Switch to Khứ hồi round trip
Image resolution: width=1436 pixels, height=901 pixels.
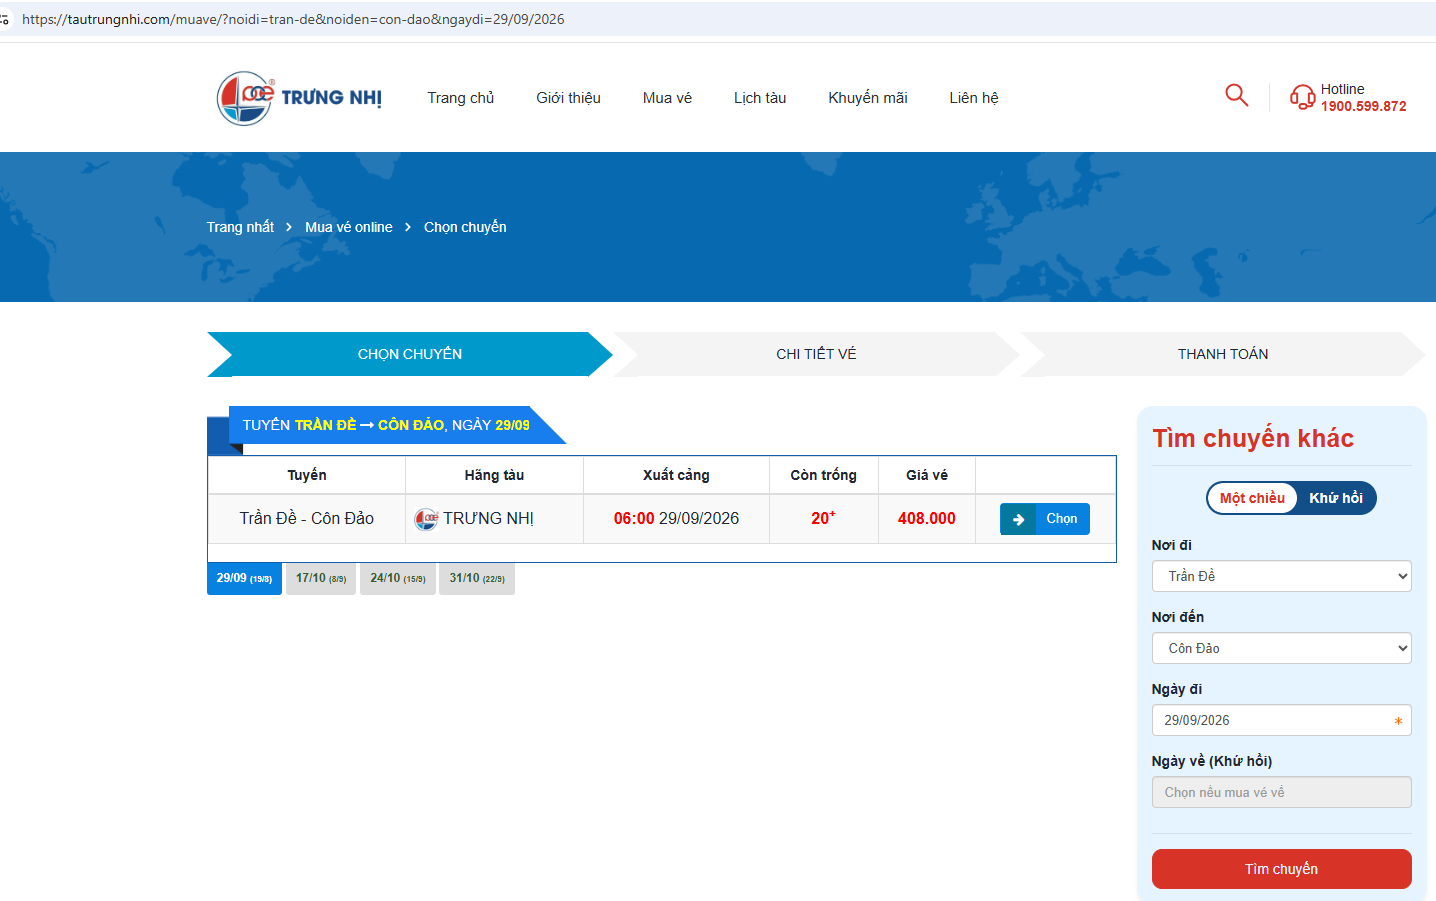[1336, 498]
